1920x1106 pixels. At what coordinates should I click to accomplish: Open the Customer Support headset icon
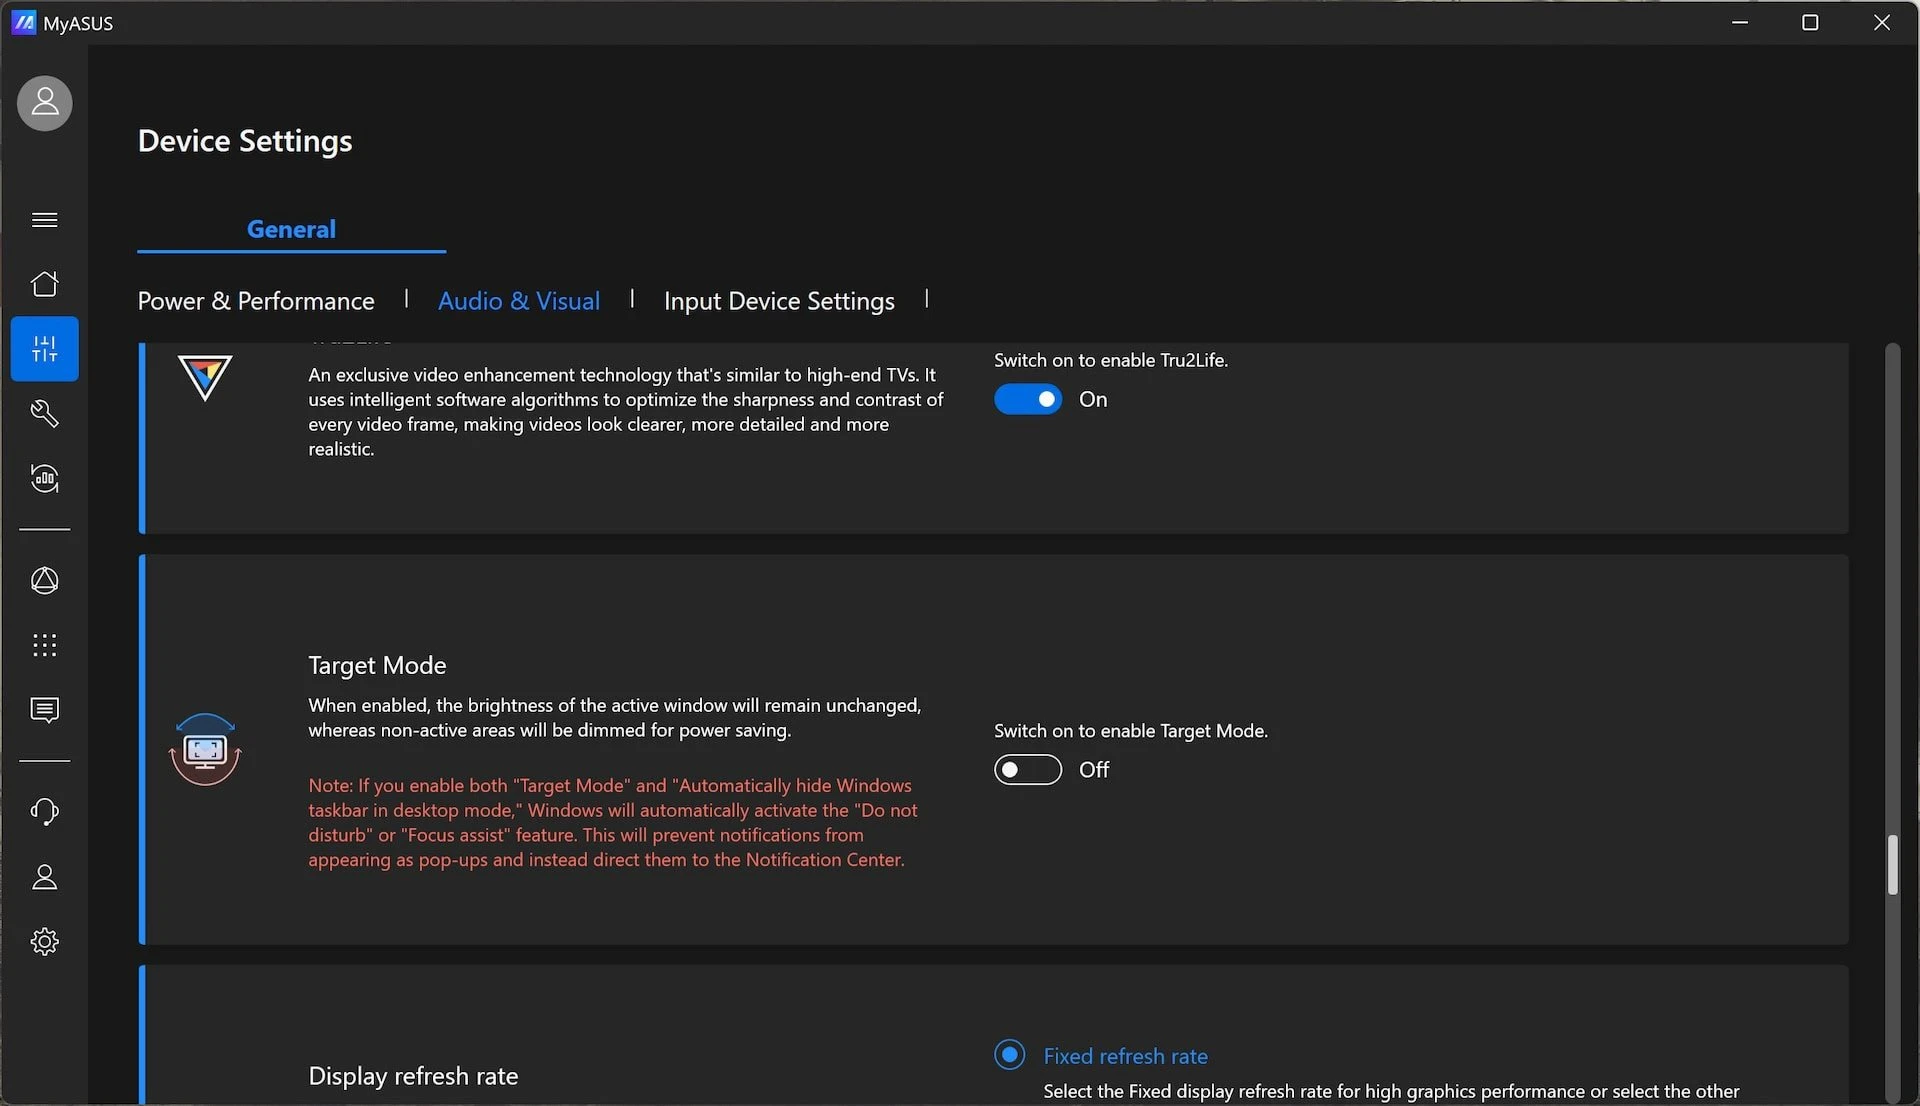tap(44, 811)
